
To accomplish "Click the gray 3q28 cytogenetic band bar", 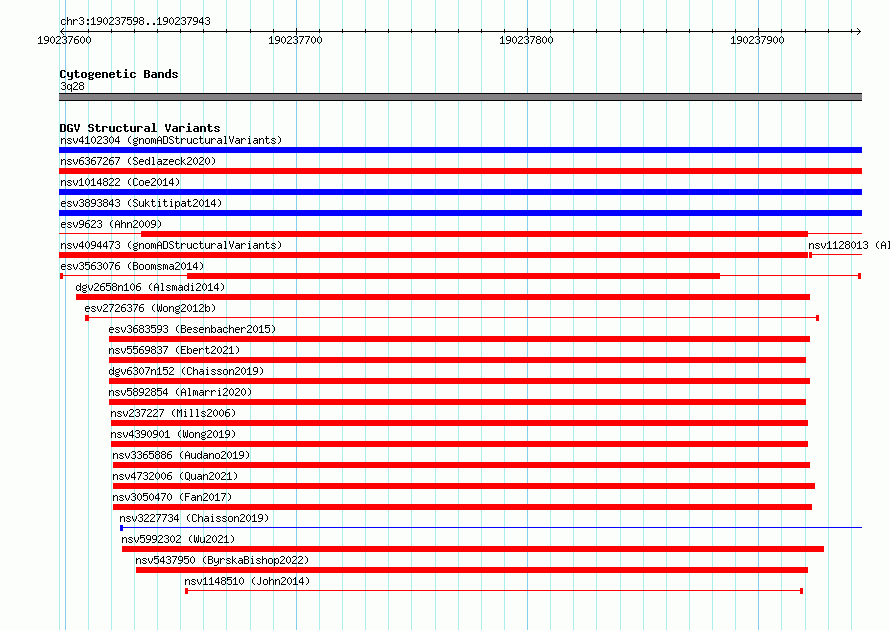I will 460,97.
